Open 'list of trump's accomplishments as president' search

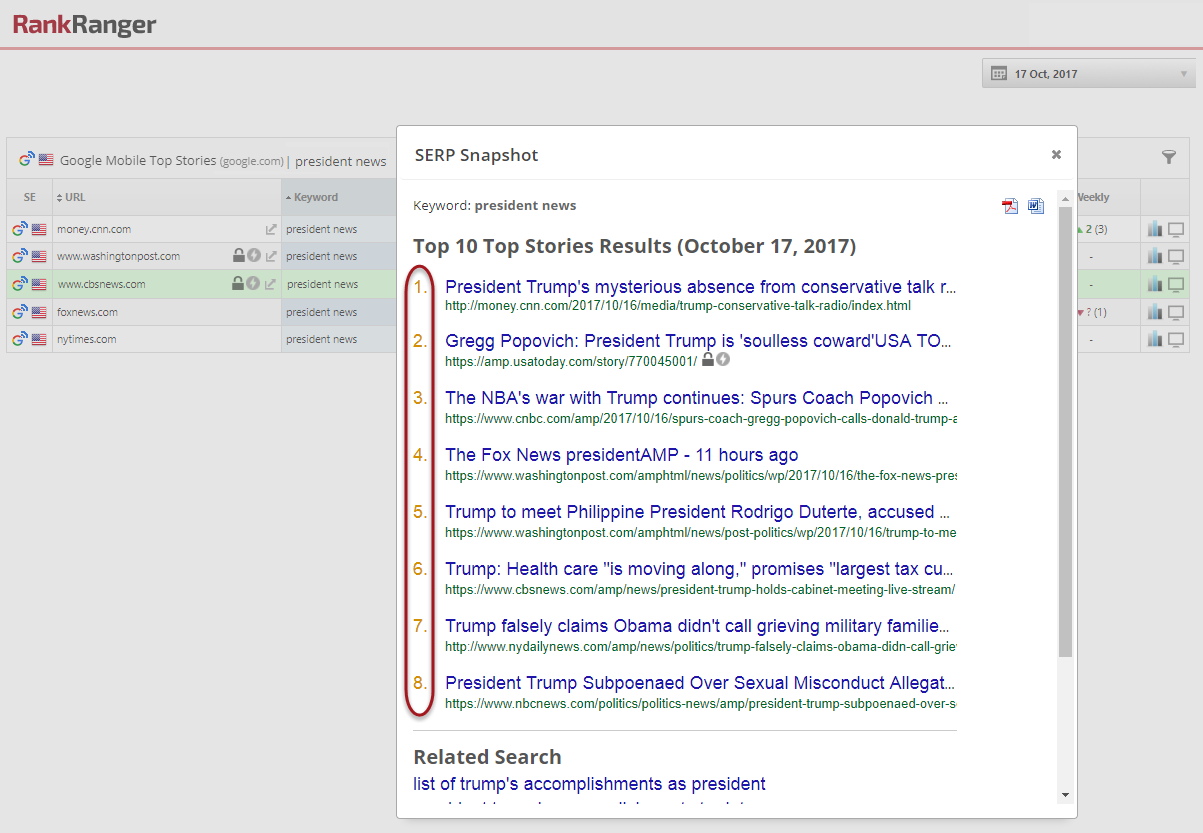click(589, 784)
